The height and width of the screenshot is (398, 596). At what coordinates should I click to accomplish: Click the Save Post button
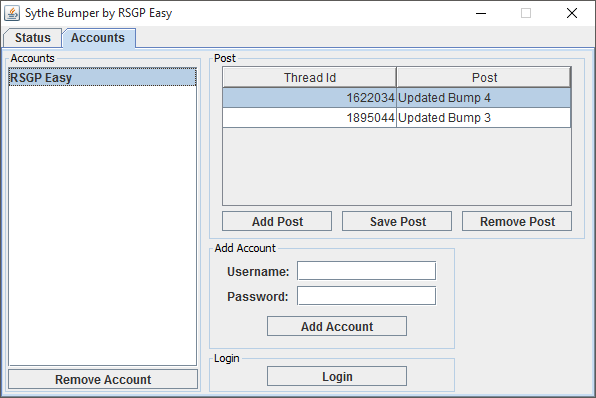point(397,221)
